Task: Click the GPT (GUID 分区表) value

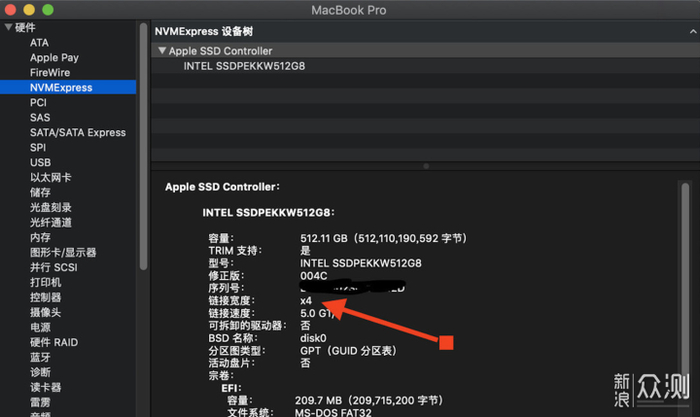Action: click(x=348, y=351)
